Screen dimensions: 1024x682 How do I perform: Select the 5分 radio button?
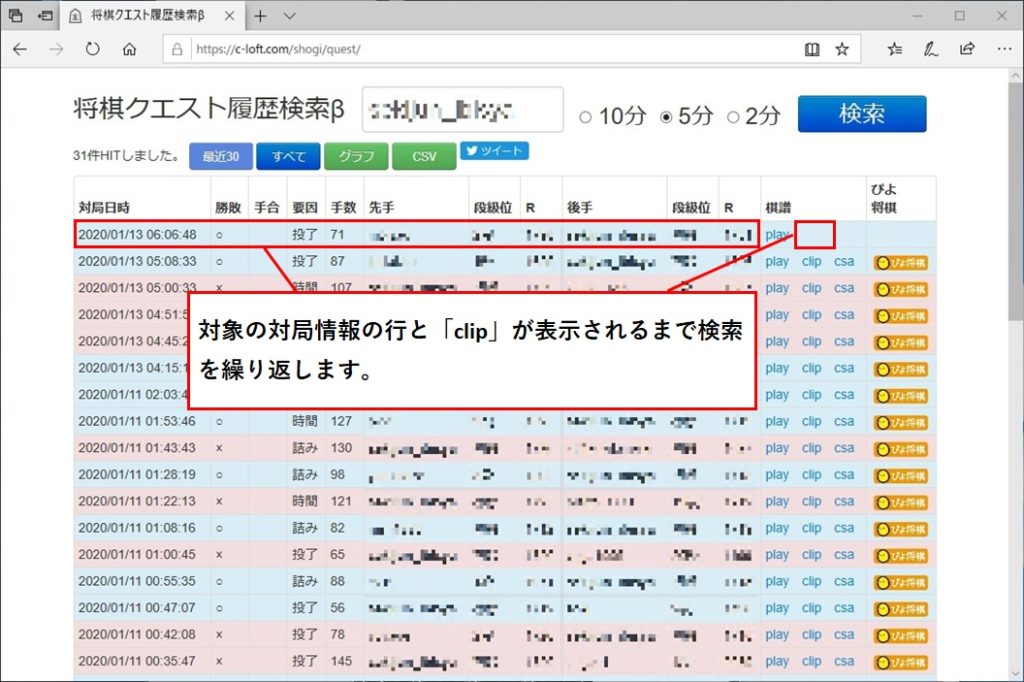[665, 117]
